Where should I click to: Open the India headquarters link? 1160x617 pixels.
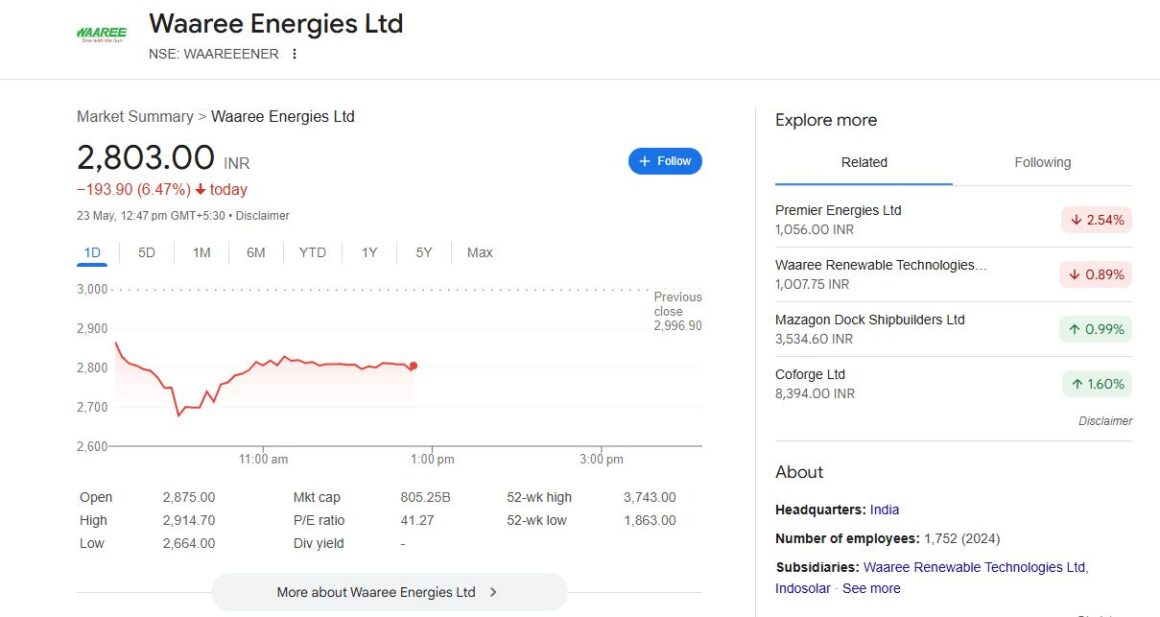[x=884, y=510]
